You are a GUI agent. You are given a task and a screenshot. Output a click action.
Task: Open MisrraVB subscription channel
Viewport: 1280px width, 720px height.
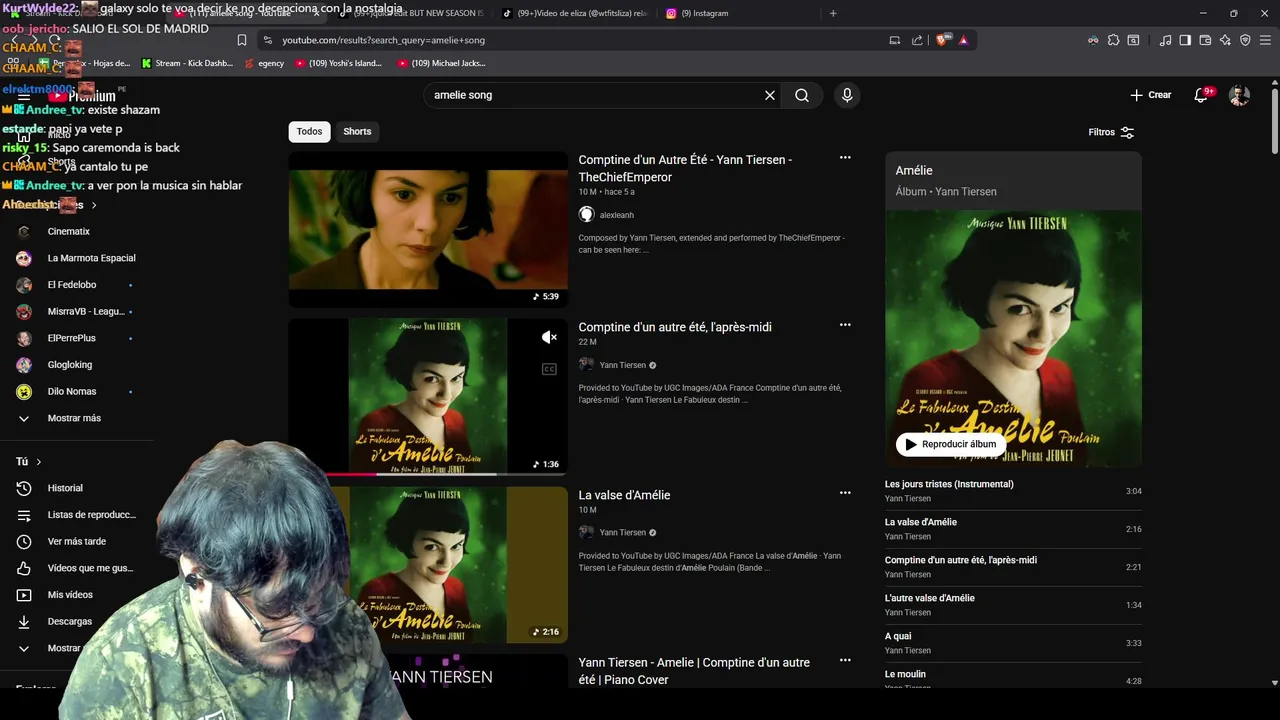76,311
